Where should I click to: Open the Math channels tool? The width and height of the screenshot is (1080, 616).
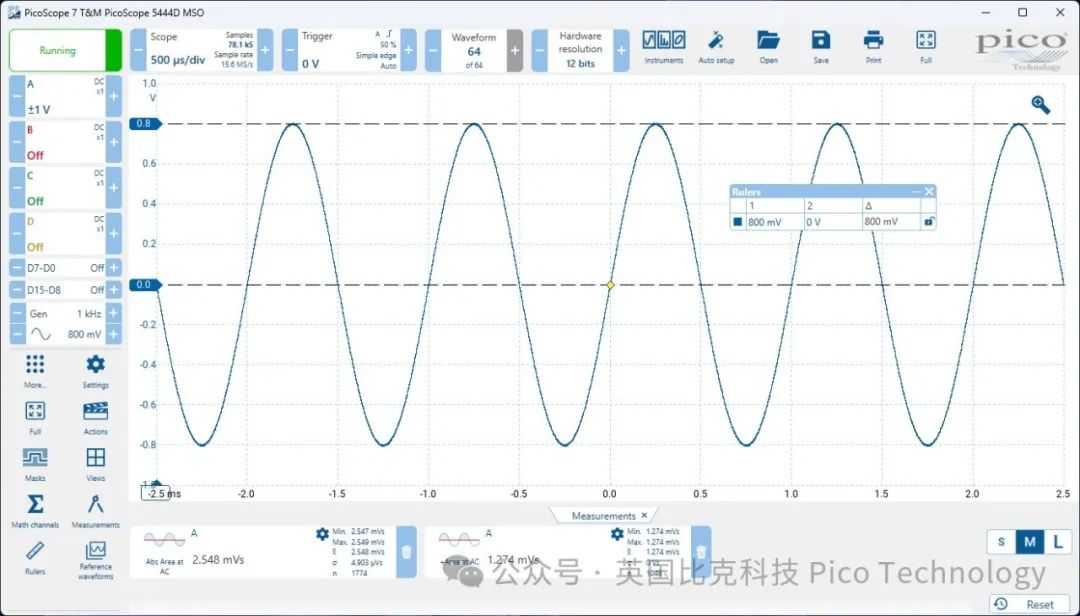coord(35,510)
